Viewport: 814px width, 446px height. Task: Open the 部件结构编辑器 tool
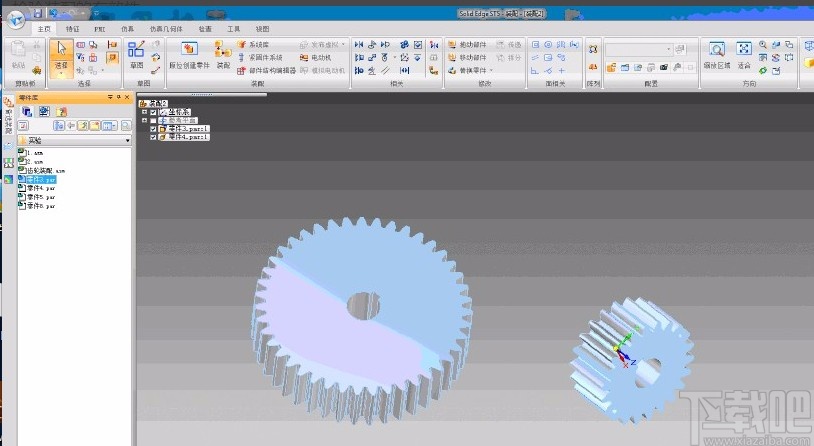[266, 70]
